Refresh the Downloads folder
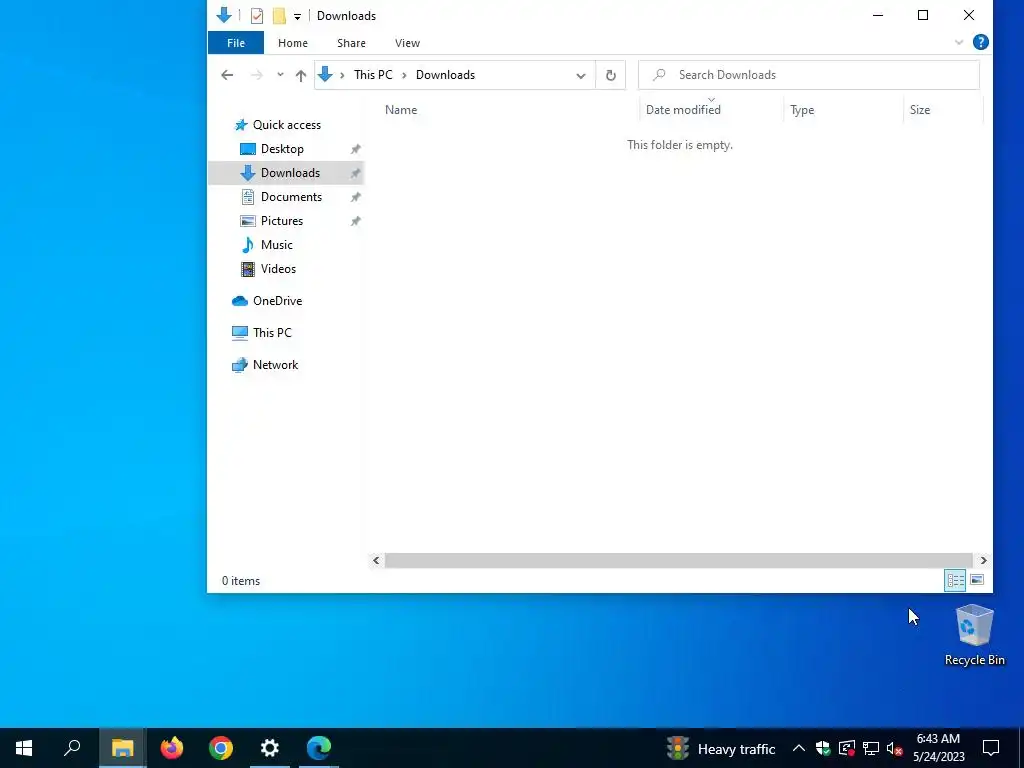 611,75
